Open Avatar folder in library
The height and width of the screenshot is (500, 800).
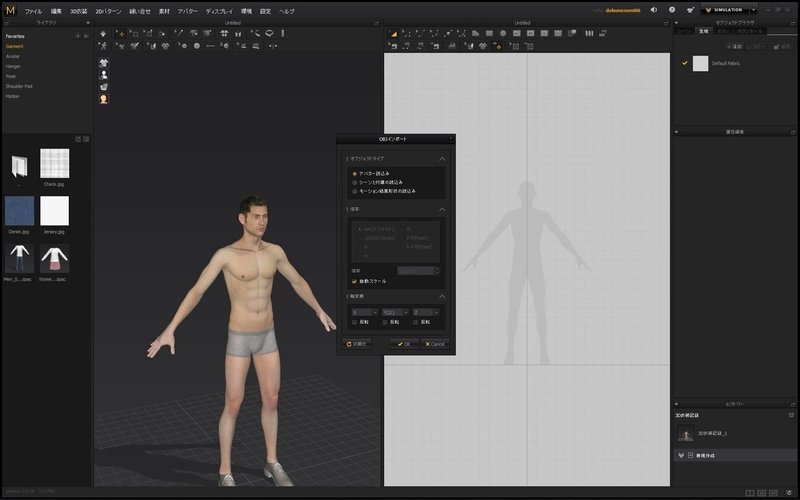pyautogui.click(x=13, y=57)
